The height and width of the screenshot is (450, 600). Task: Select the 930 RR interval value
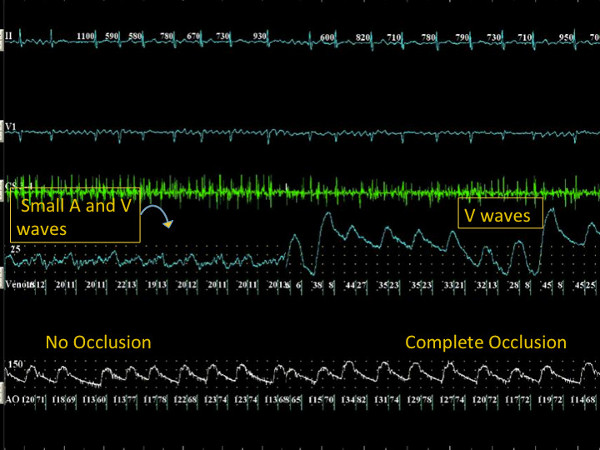pyautogui.click(x=259, y=36)
